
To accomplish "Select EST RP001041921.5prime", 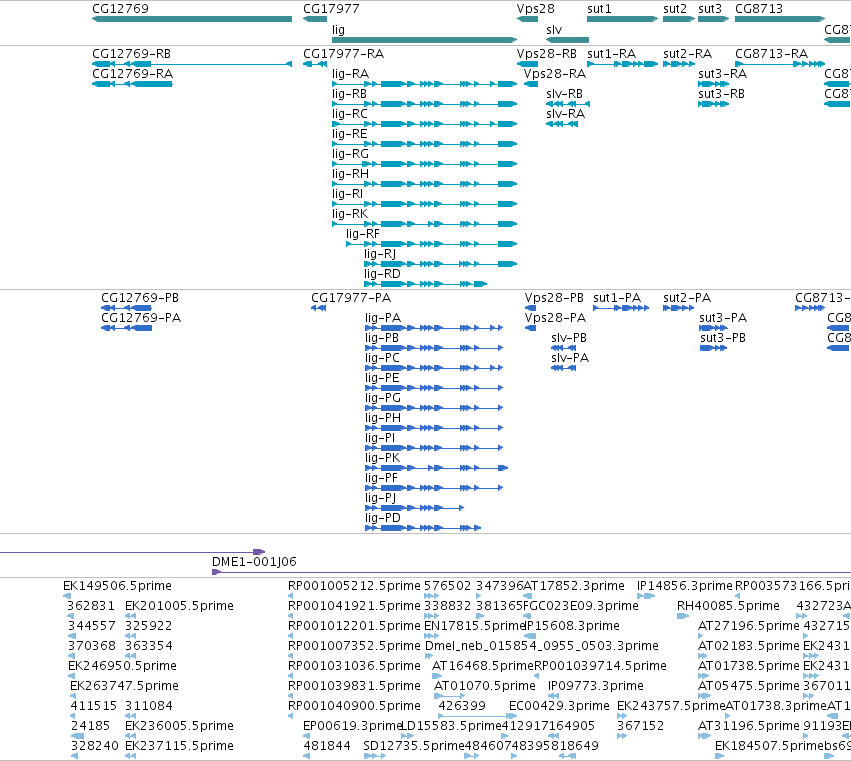I will pyautogui.click(x=290, y=616).
